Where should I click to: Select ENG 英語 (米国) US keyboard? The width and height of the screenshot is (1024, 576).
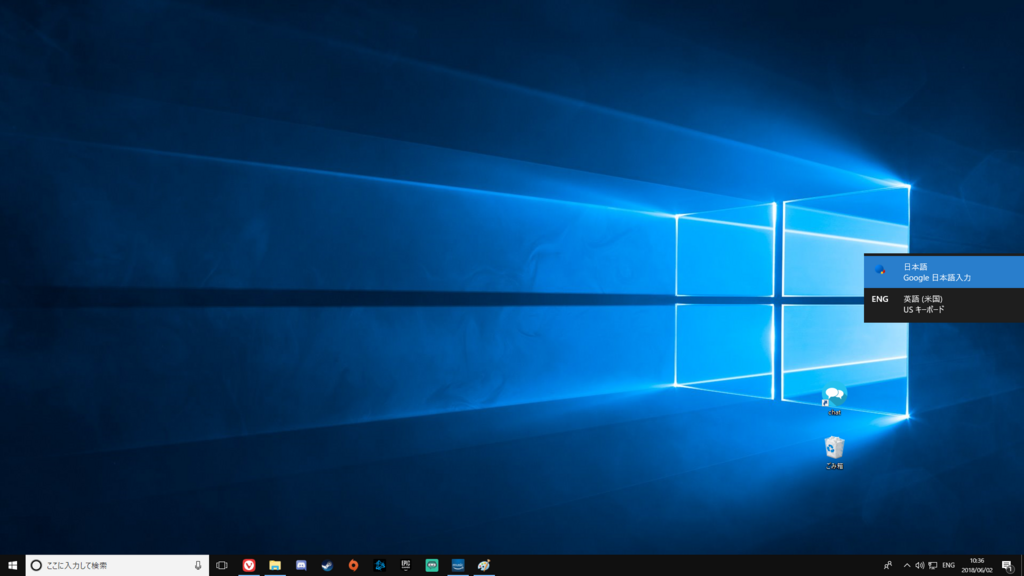click(x=944, y=304)
